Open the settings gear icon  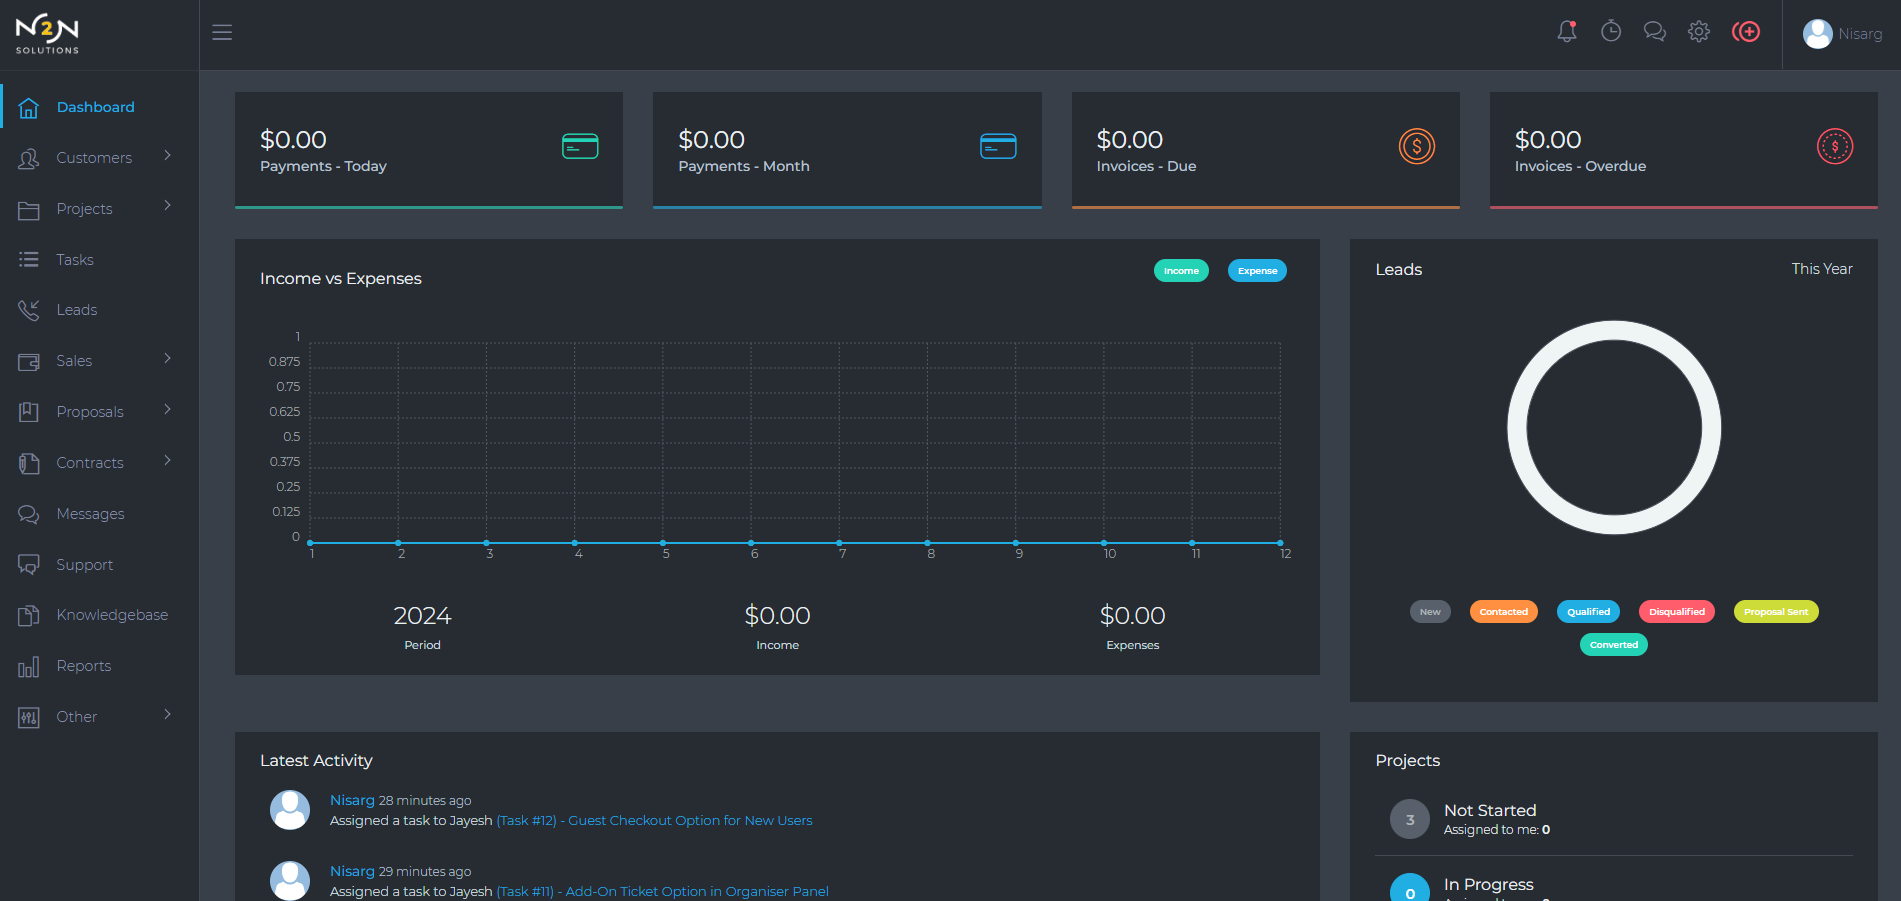1698,32
